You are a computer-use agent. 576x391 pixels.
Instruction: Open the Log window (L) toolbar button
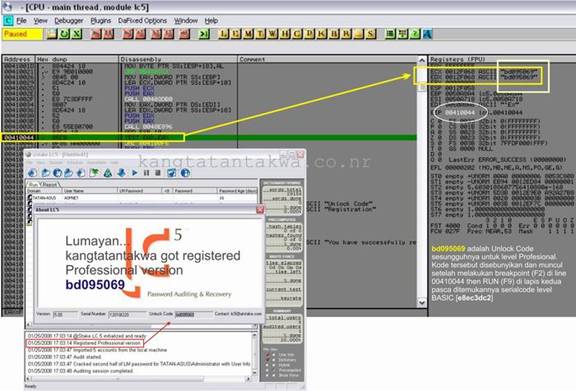223,34
